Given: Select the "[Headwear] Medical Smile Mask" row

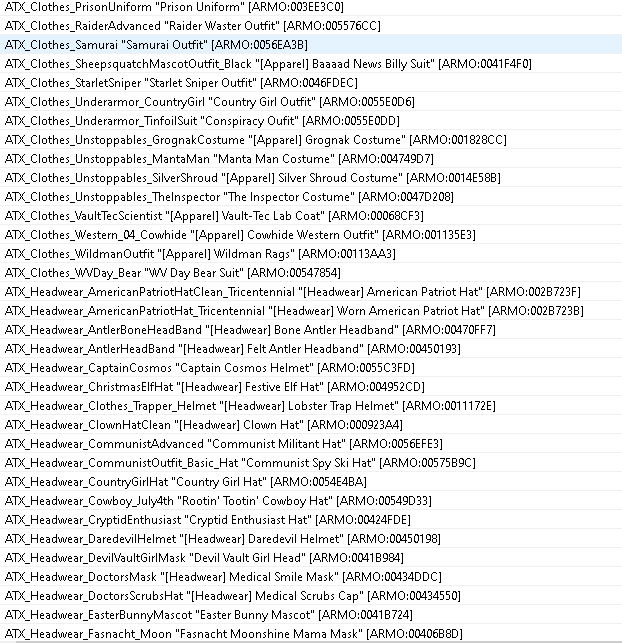Looking at the screenshot, I should [311, 577].
